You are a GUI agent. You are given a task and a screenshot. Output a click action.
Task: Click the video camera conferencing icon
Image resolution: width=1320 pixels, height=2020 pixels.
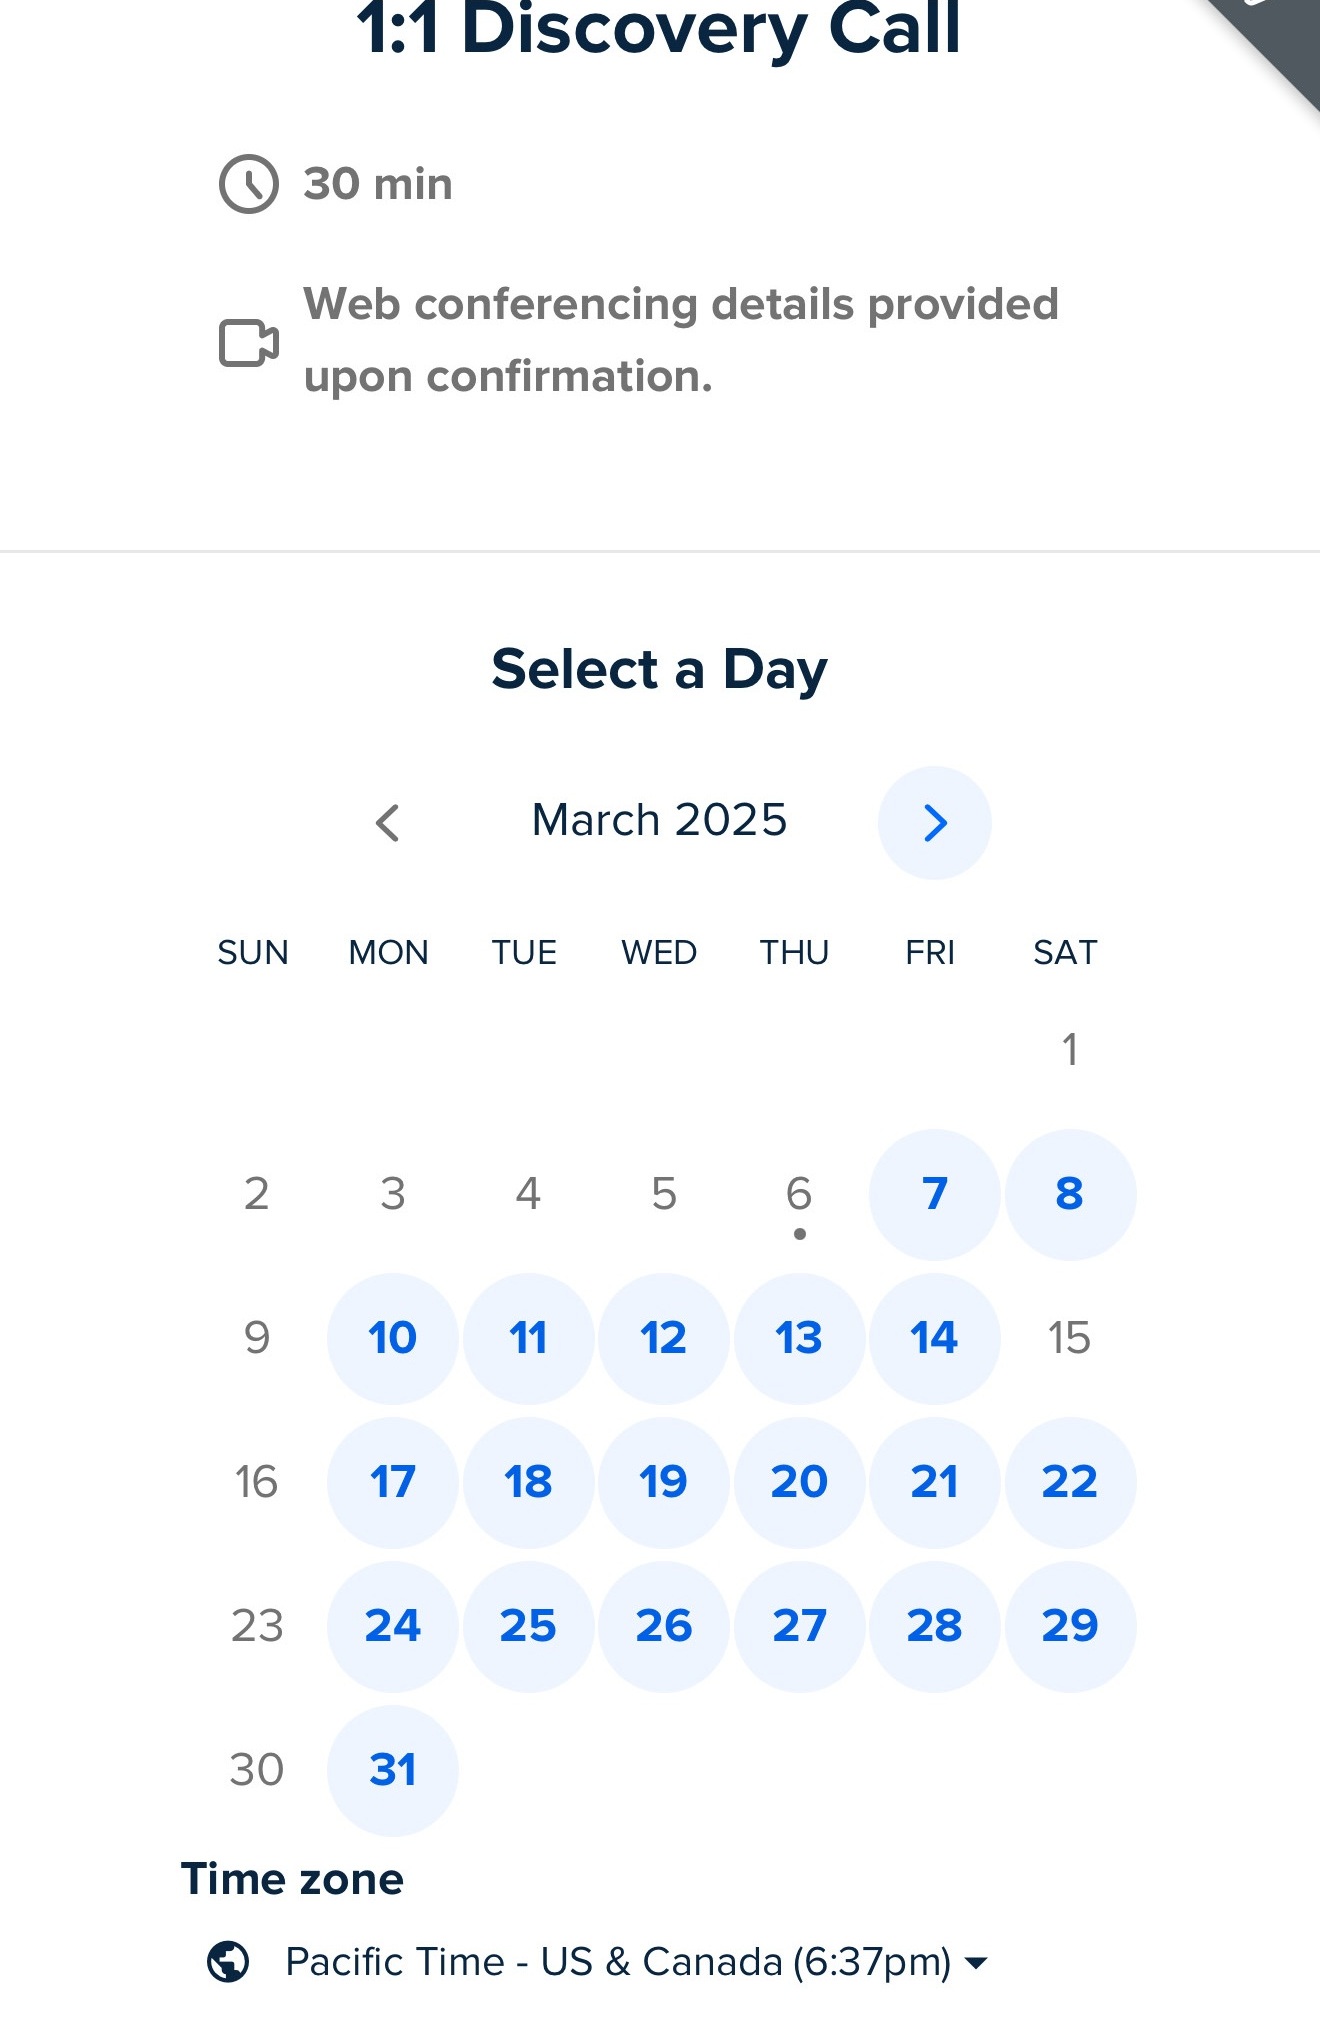(248, 343)
